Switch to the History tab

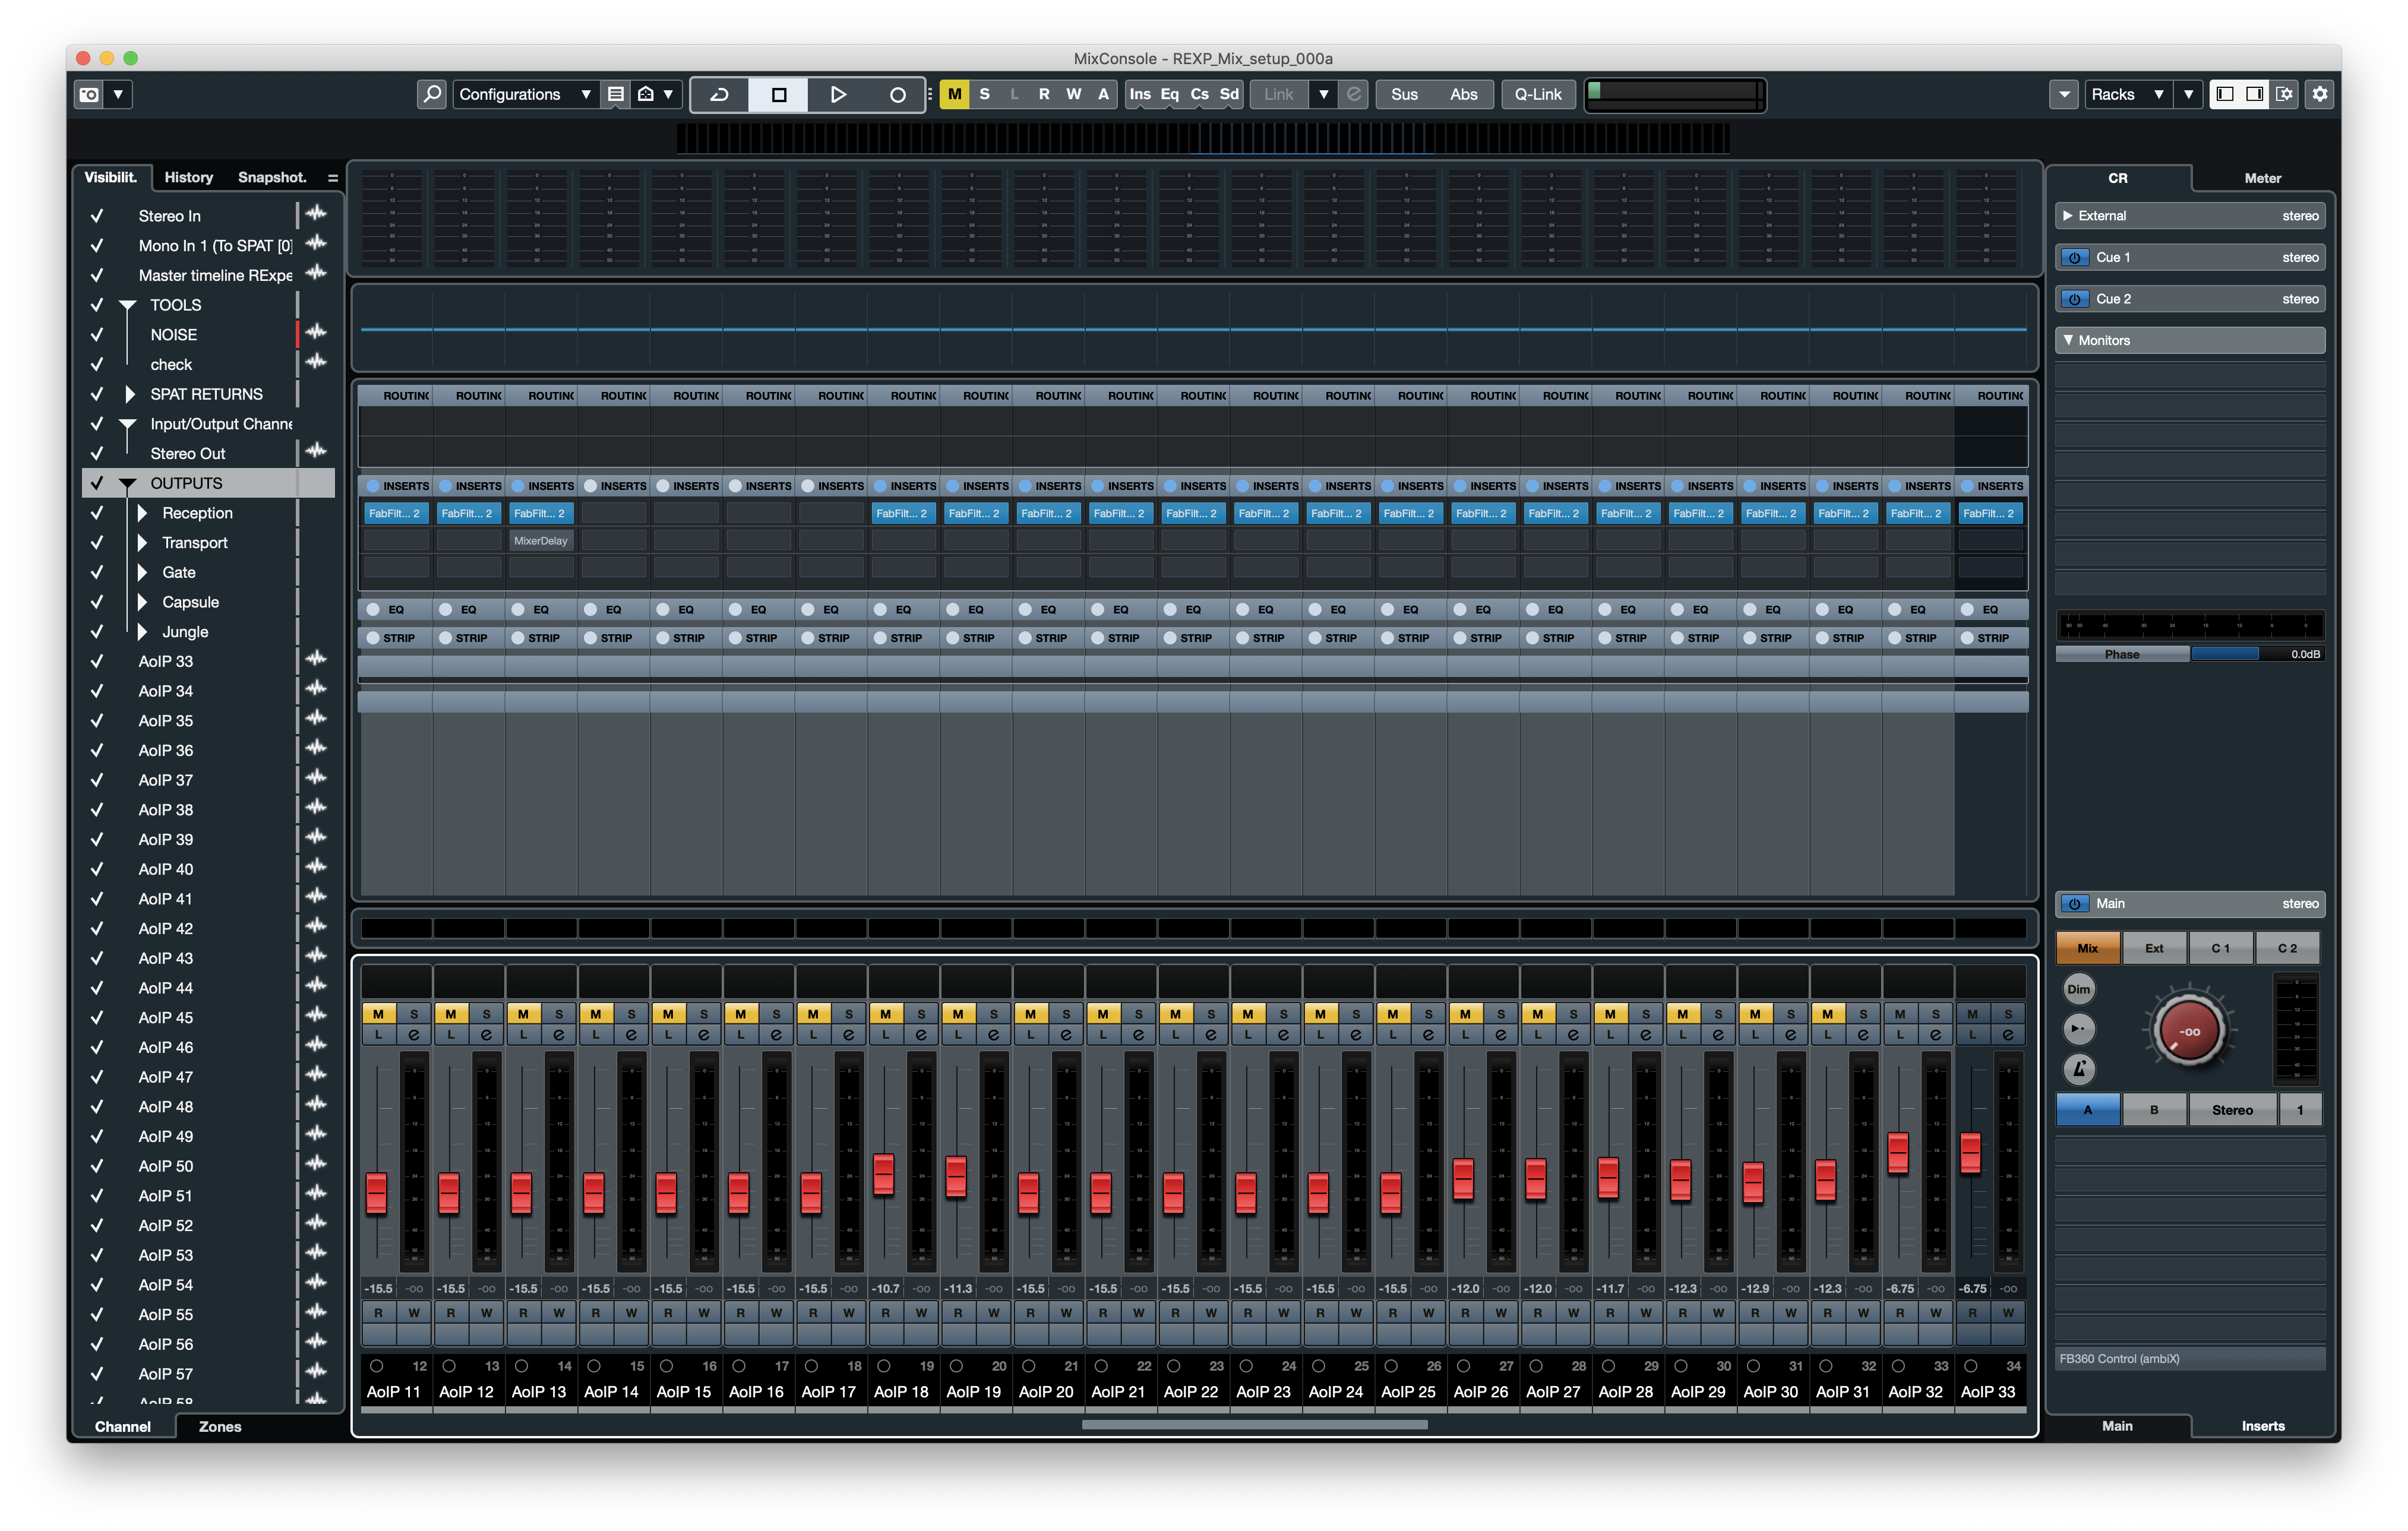point(188,177)
